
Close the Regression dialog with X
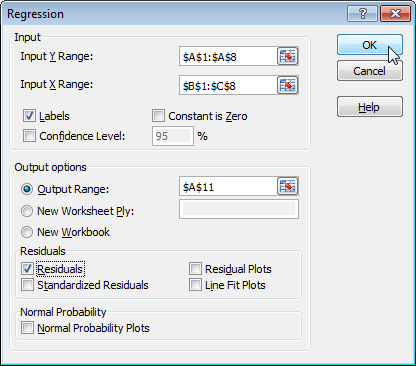coord(395,14)
